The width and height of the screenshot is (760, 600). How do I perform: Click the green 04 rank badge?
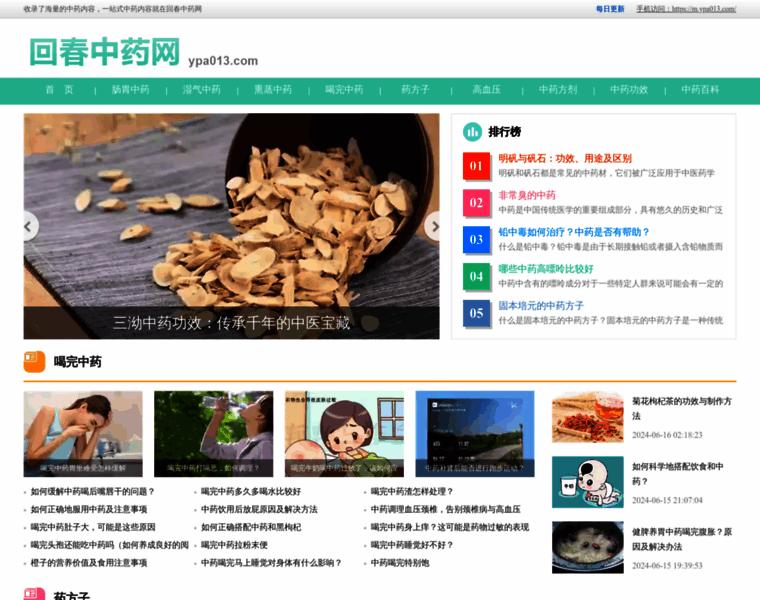tap(476, 276)
